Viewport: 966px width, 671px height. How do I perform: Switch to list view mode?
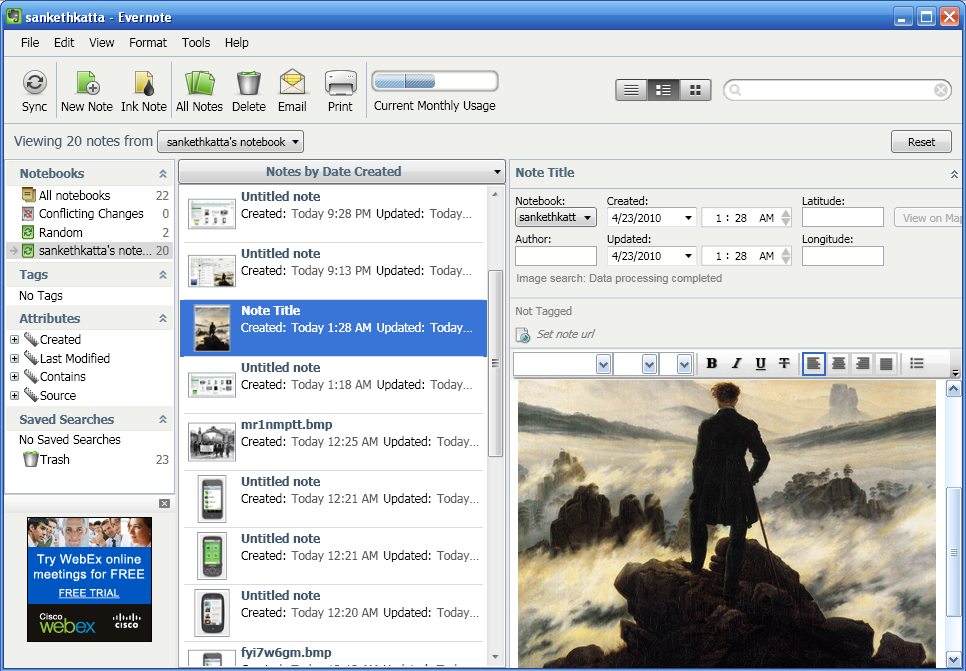pyautogui.click(x=631, y=90)
